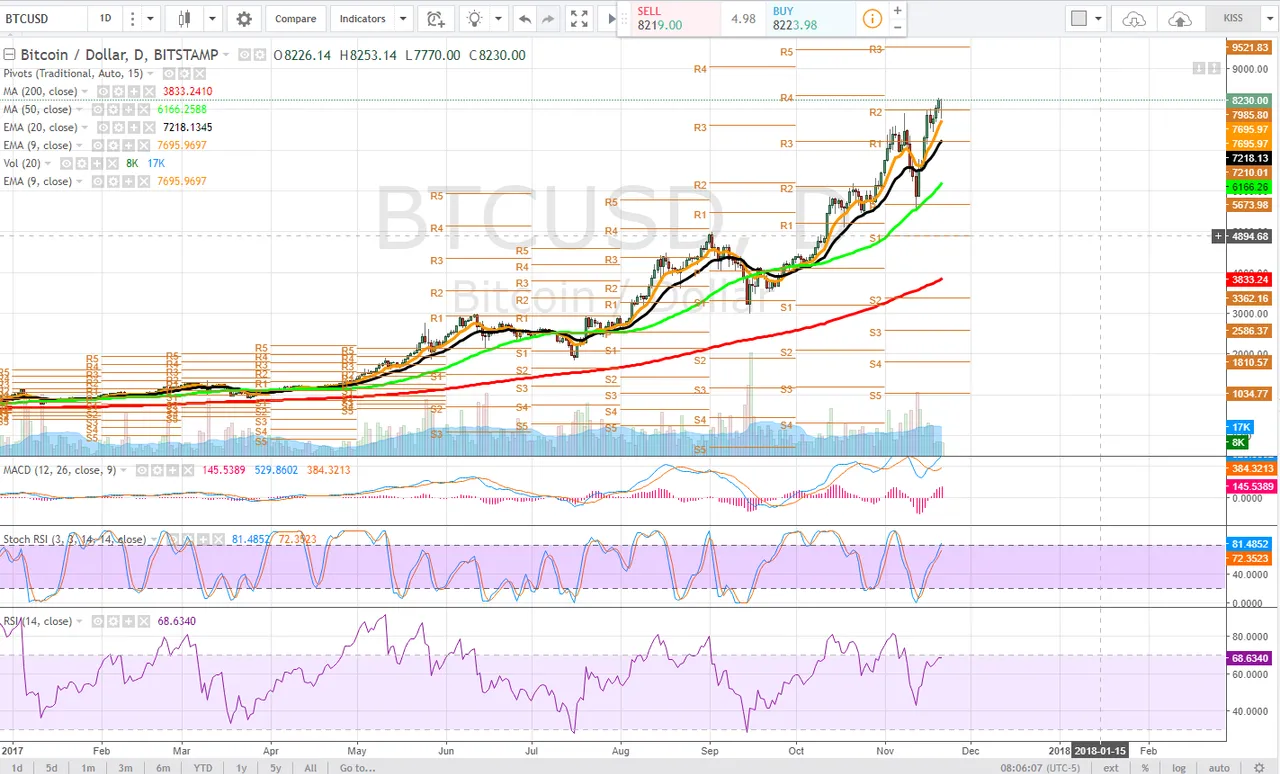Remove MACD indicator with X icon
The image size is (1280, 774).
(x=188, y=470)
